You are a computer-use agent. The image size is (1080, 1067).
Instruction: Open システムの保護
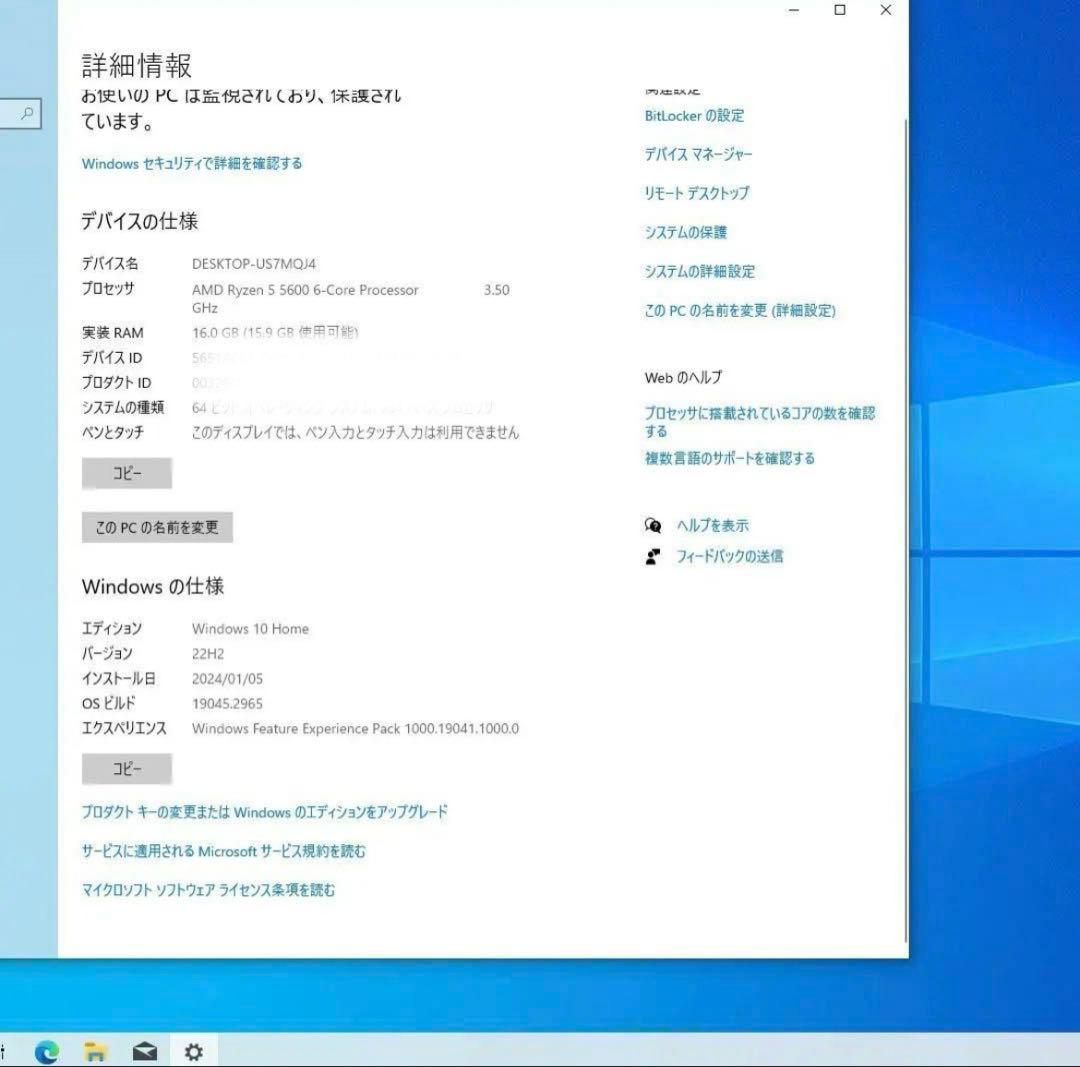tap(685, 232)
